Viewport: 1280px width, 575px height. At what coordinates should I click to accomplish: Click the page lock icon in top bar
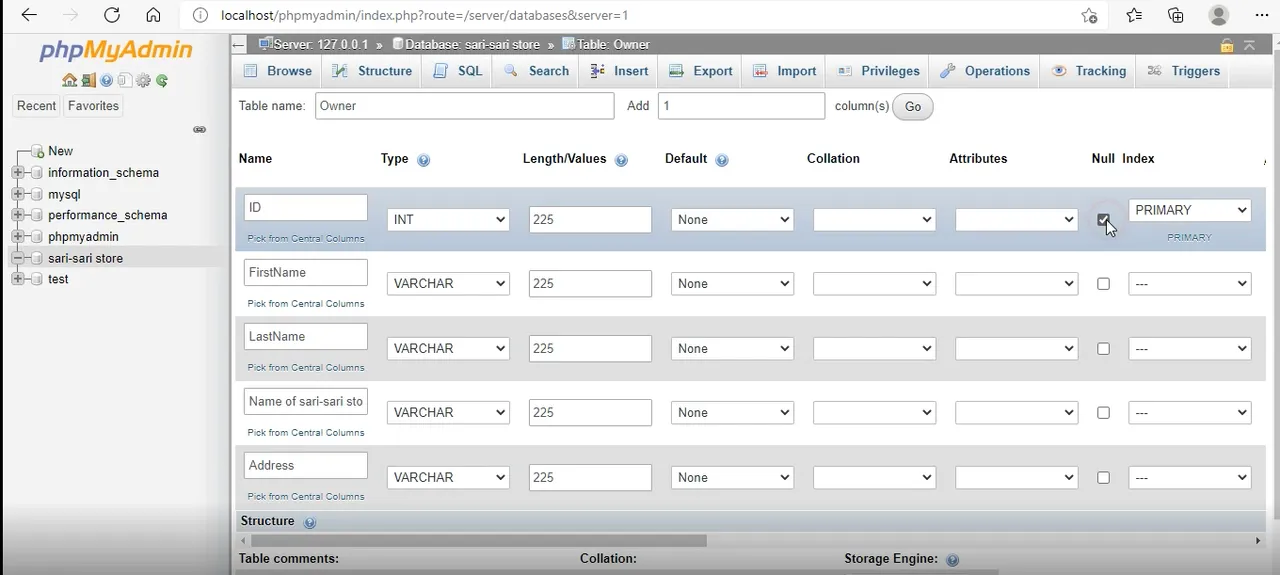(x=1227, y=45)
